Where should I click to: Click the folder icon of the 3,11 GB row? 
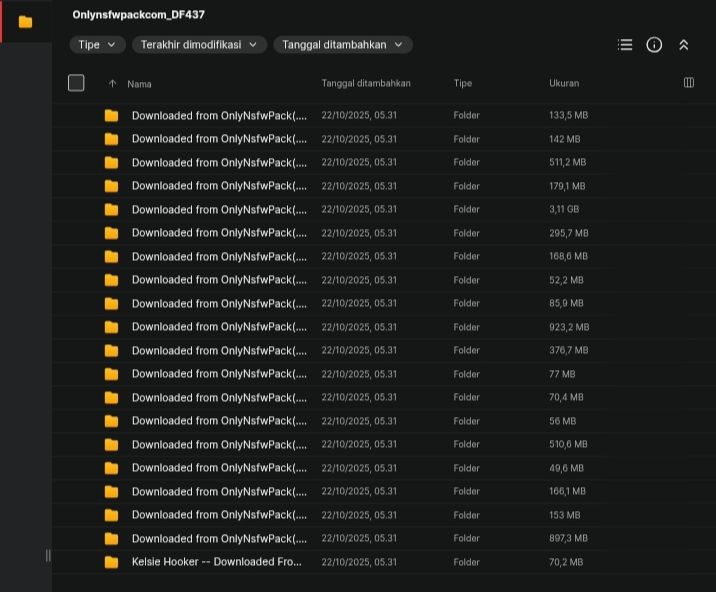[111, 210]
